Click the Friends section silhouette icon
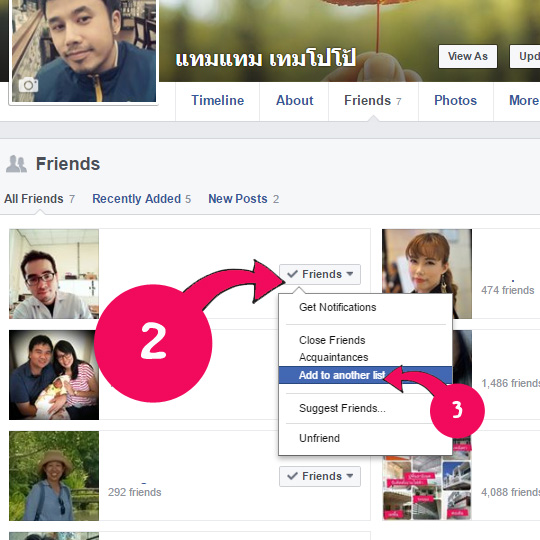 (16, 164)
